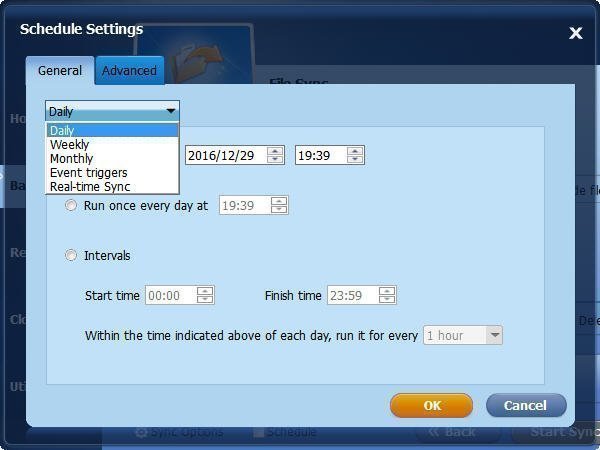Image resolution: width=600 pixels, height=450 pixels.
Task: Close the Schedule Settings dialog
Action: [576, 33]
